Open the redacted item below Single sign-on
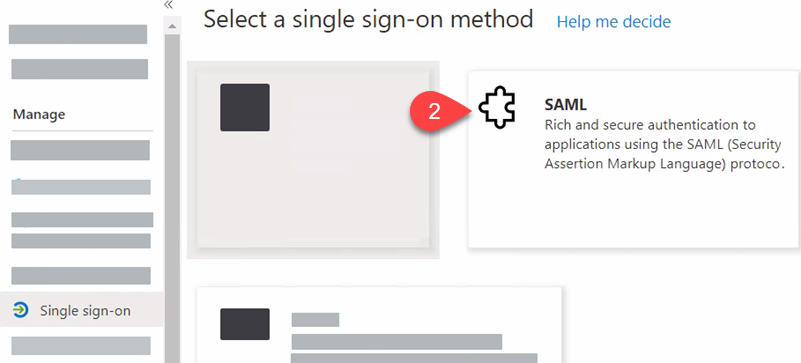The height and width of the screenshot is (363, 801). tap(81, 346)
